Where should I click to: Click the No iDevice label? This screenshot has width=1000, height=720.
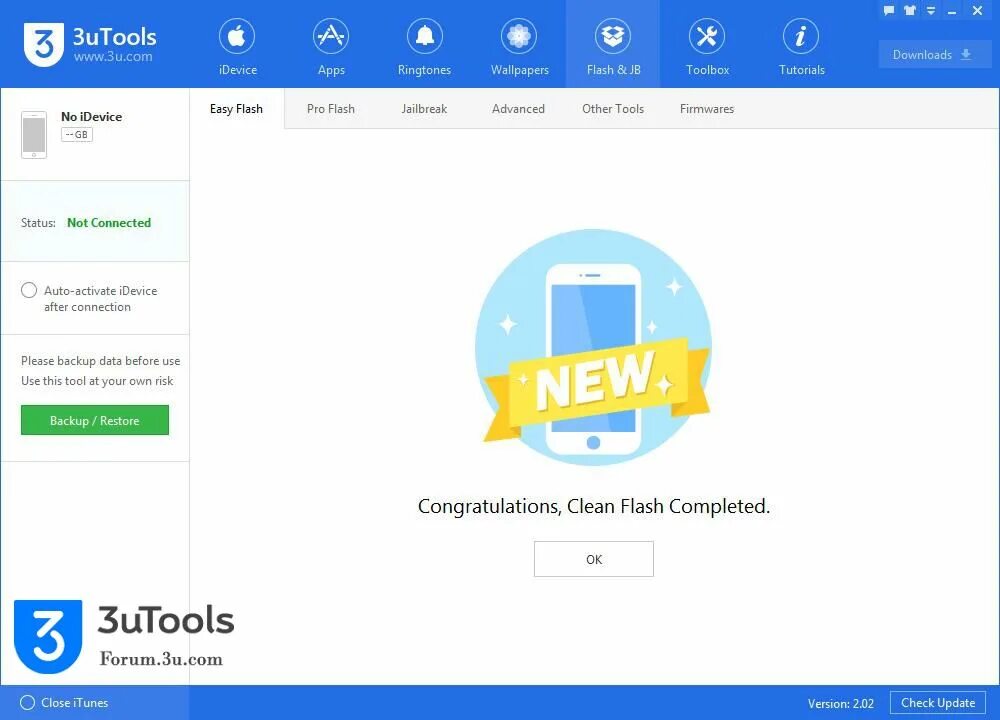tap(91, 117)
